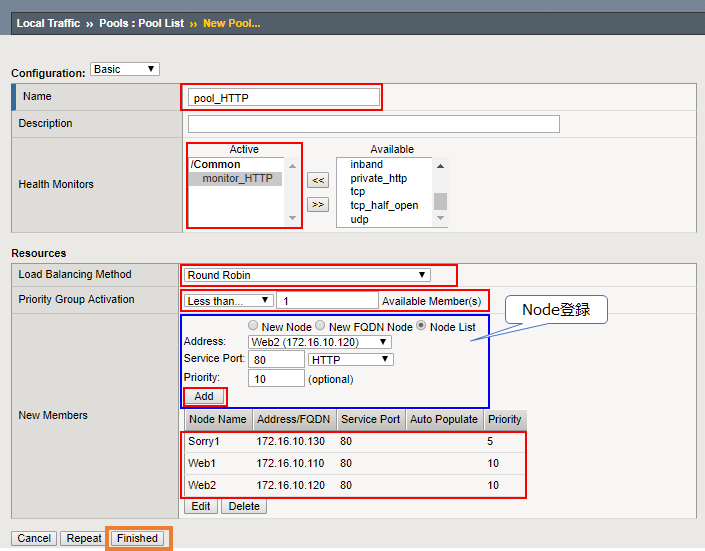
Task: Click Pools : Pool List breadcrumb
Action: pyautogui.click(x=141, y=23)
